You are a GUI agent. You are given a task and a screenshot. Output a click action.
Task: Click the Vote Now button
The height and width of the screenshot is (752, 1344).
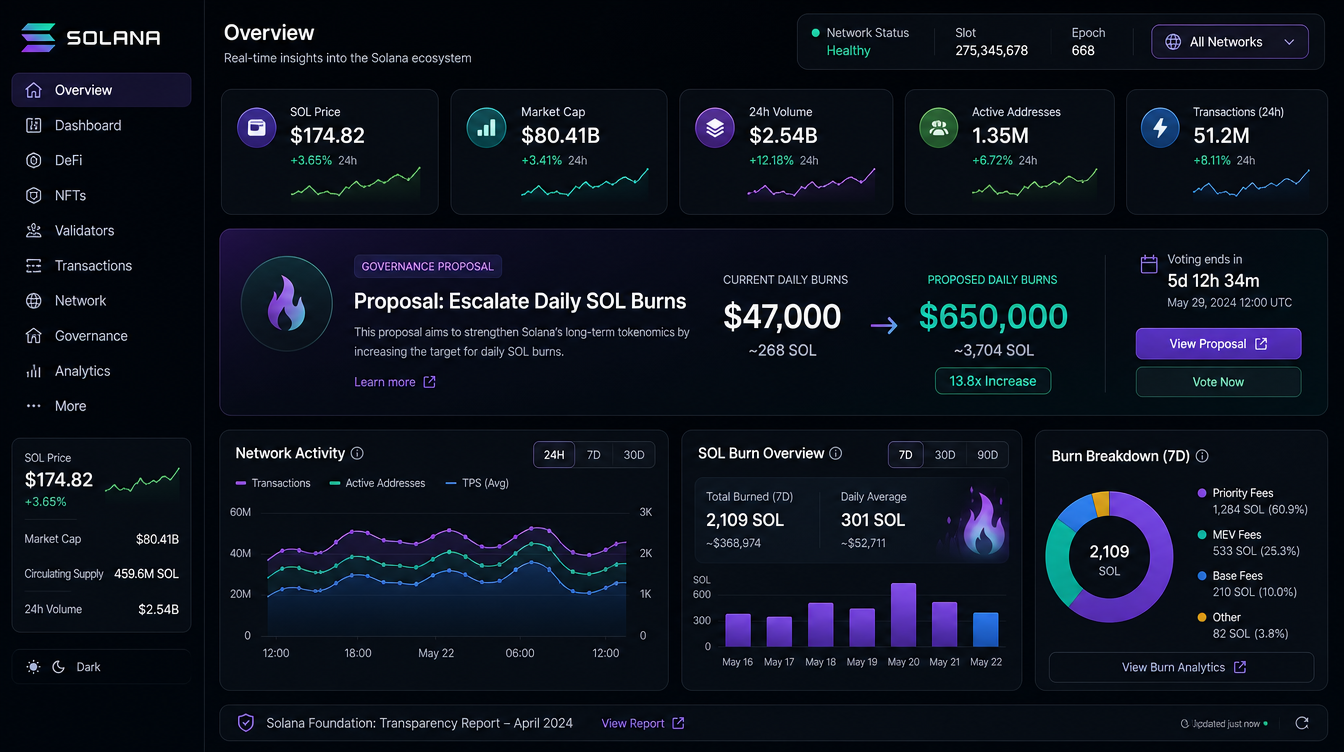coord(1218,382)
